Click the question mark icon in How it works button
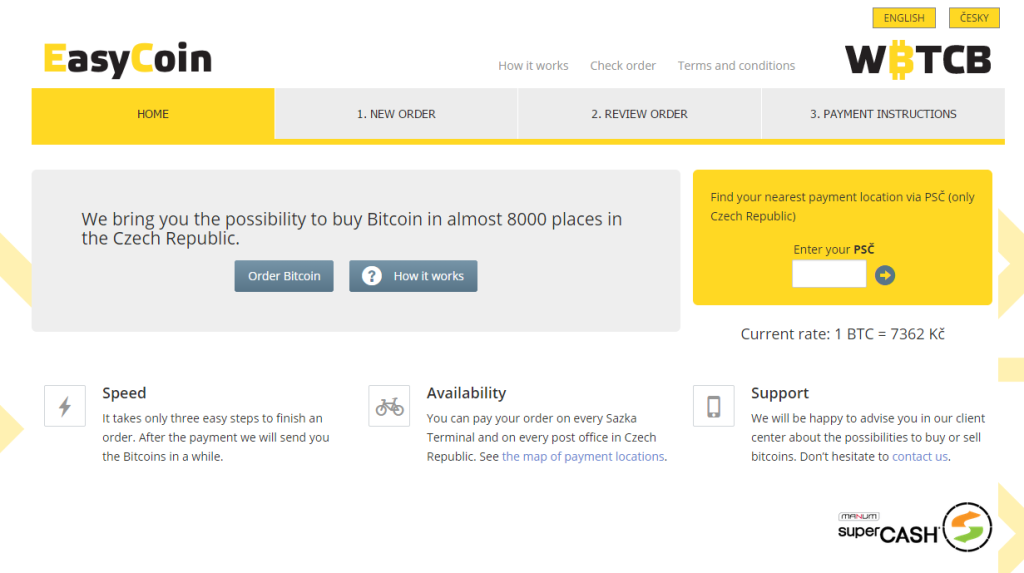 (372, 276)
